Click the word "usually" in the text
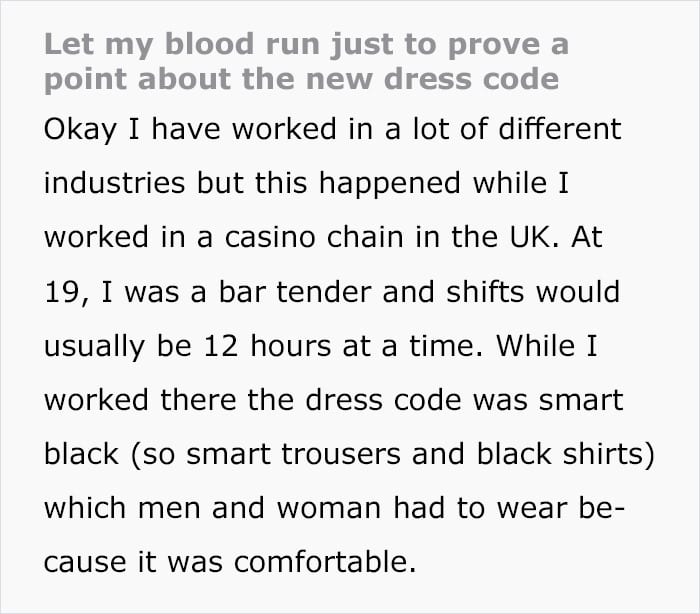The image size is (700, 614). coord(95,347)
